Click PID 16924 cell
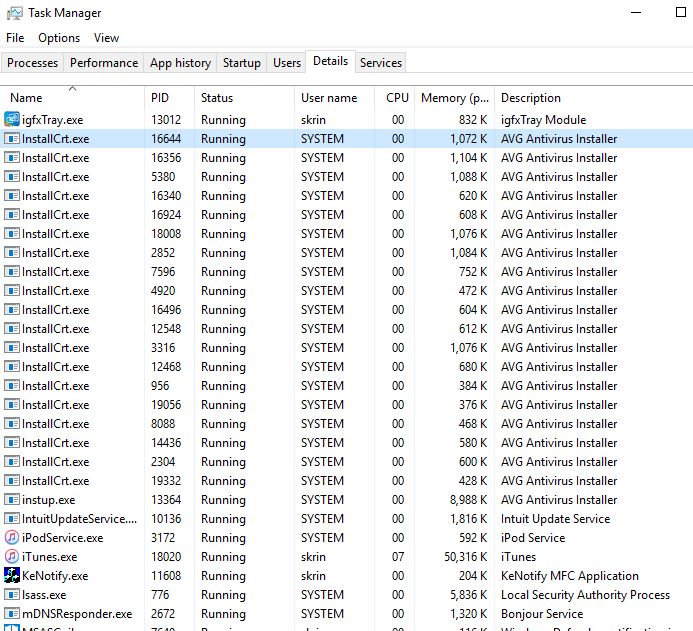Screen dimensions: 693x631 click(166, 215)
